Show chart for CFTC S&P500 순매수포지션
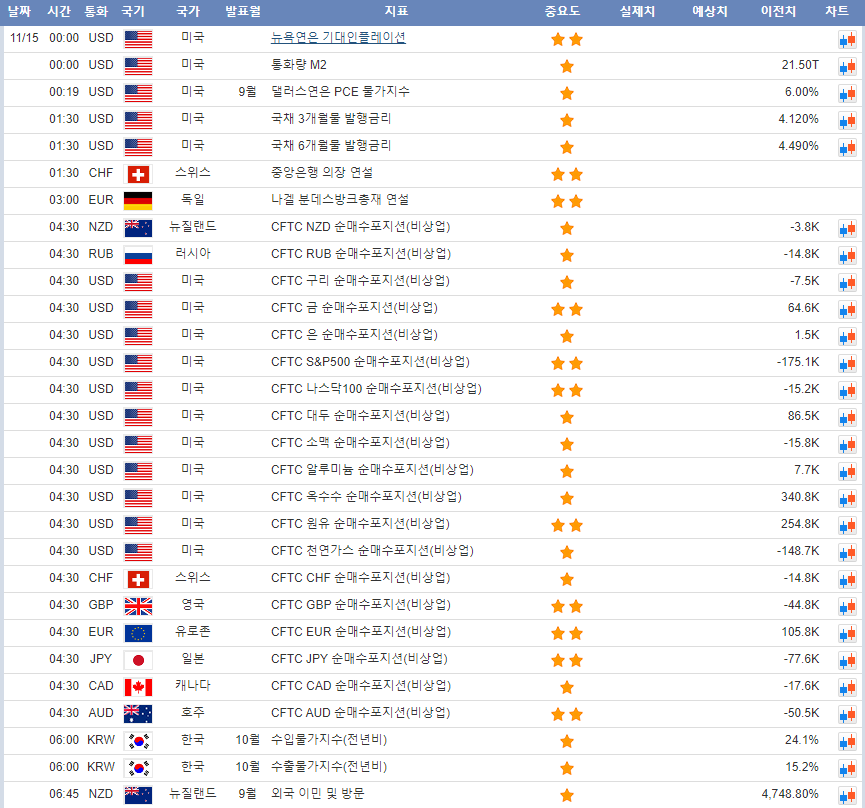865x808 pixels. point(847,363)
